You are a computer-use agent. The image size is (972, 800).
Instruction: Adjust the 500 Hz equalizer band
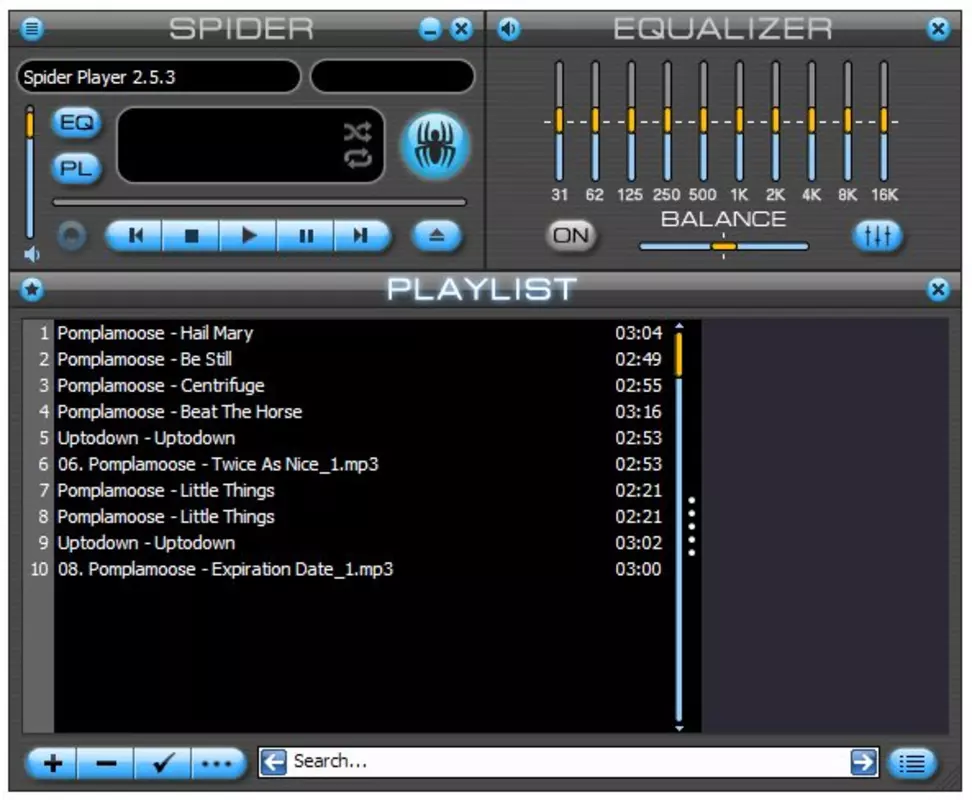pyautogui.click(x=703, y=121)
